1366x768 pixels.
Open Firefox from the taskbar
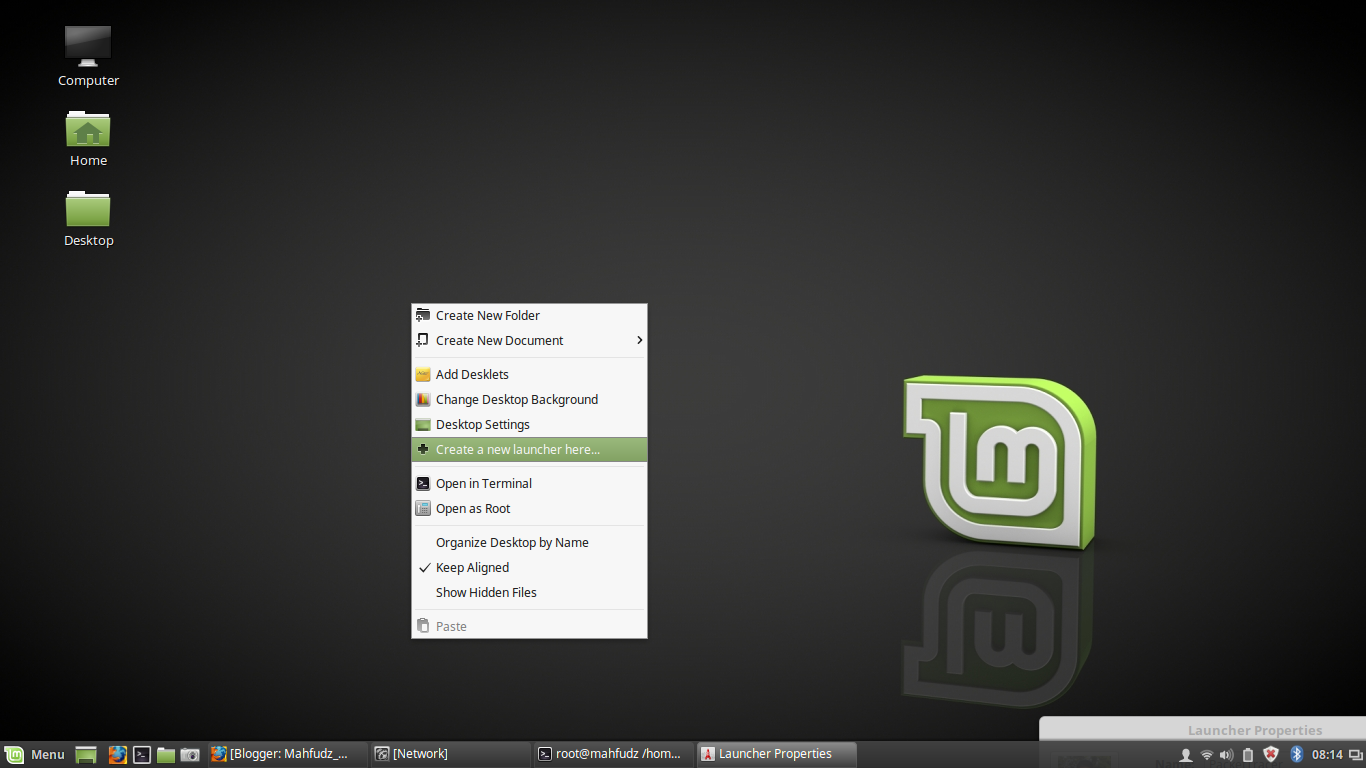118,754
